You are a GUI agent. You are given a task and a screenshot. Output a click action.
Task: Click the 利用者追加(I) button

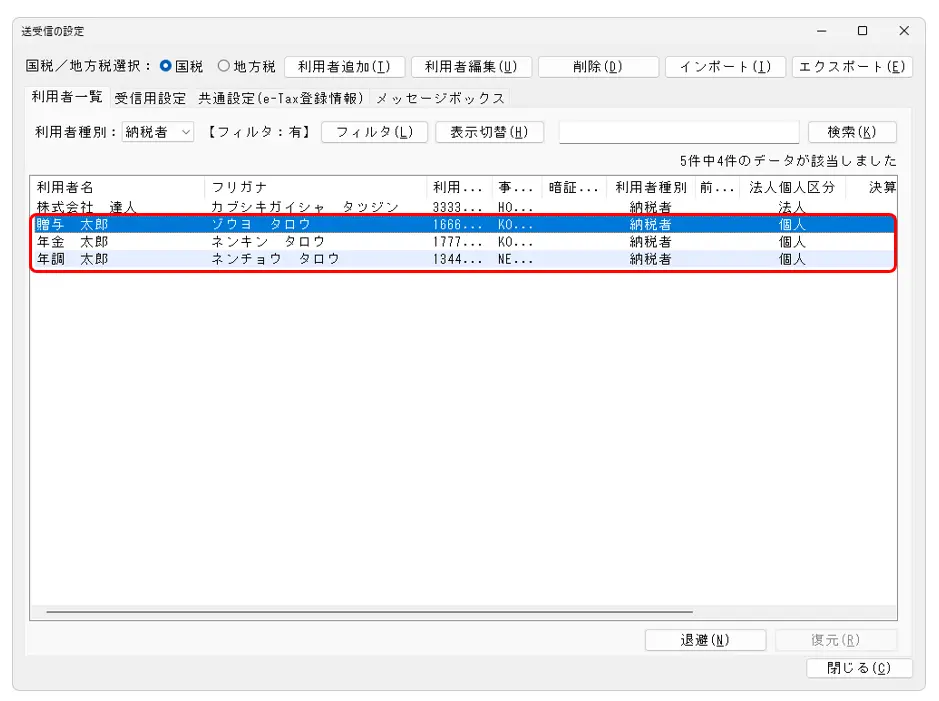[344, 67]
